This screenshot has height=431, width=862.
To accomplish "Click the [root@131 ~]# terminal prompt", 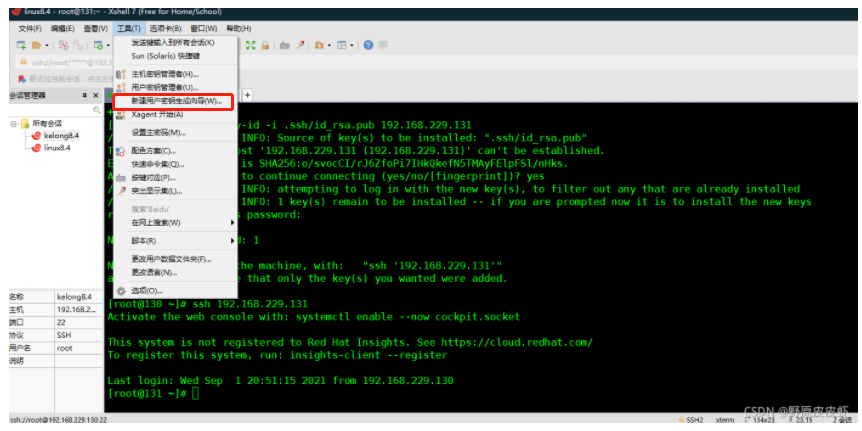I will click(148, 394).
